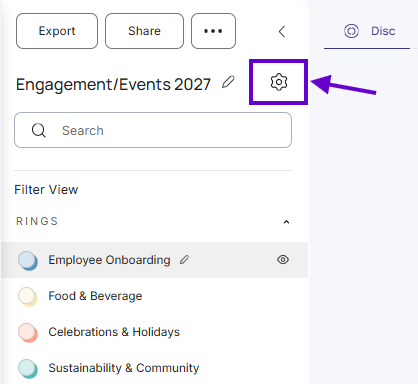Select the Employee Onboarding ring
This screenshot has height=384, width=418.
(155, 260)
